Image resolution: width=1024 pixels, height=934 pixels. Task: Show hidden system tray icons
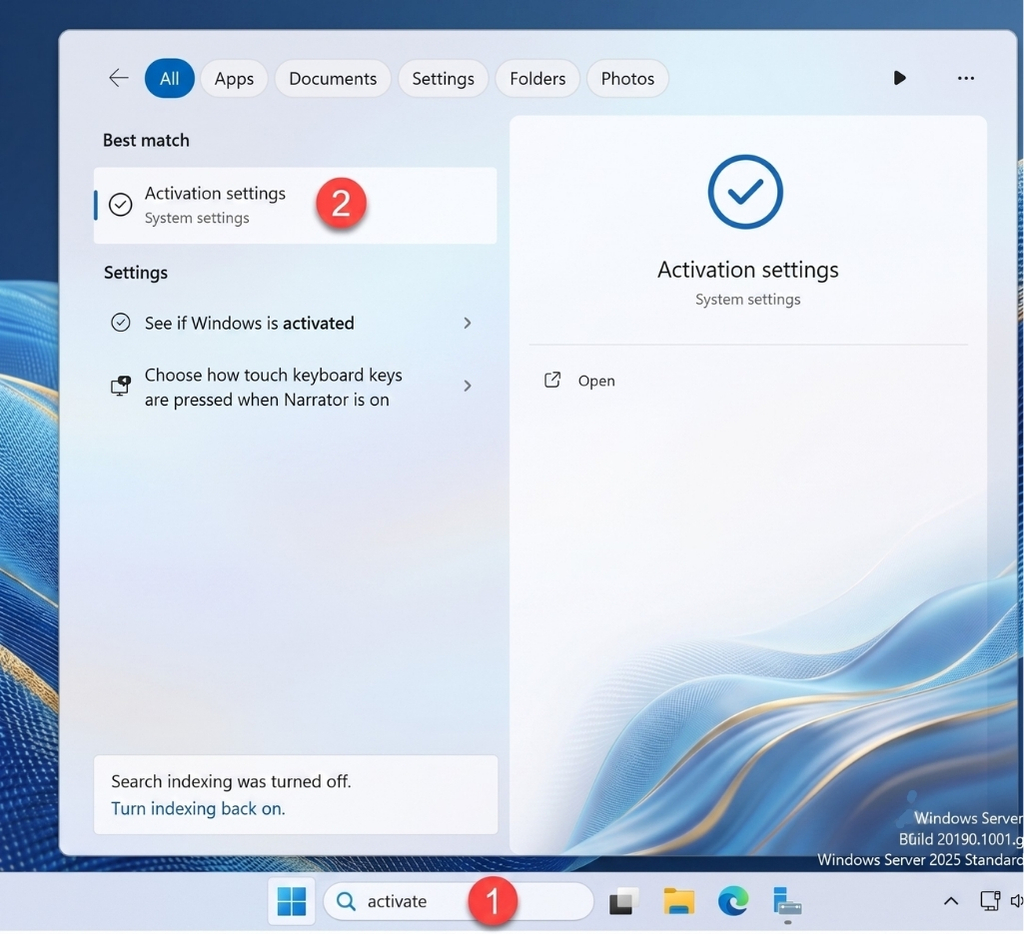951,901
